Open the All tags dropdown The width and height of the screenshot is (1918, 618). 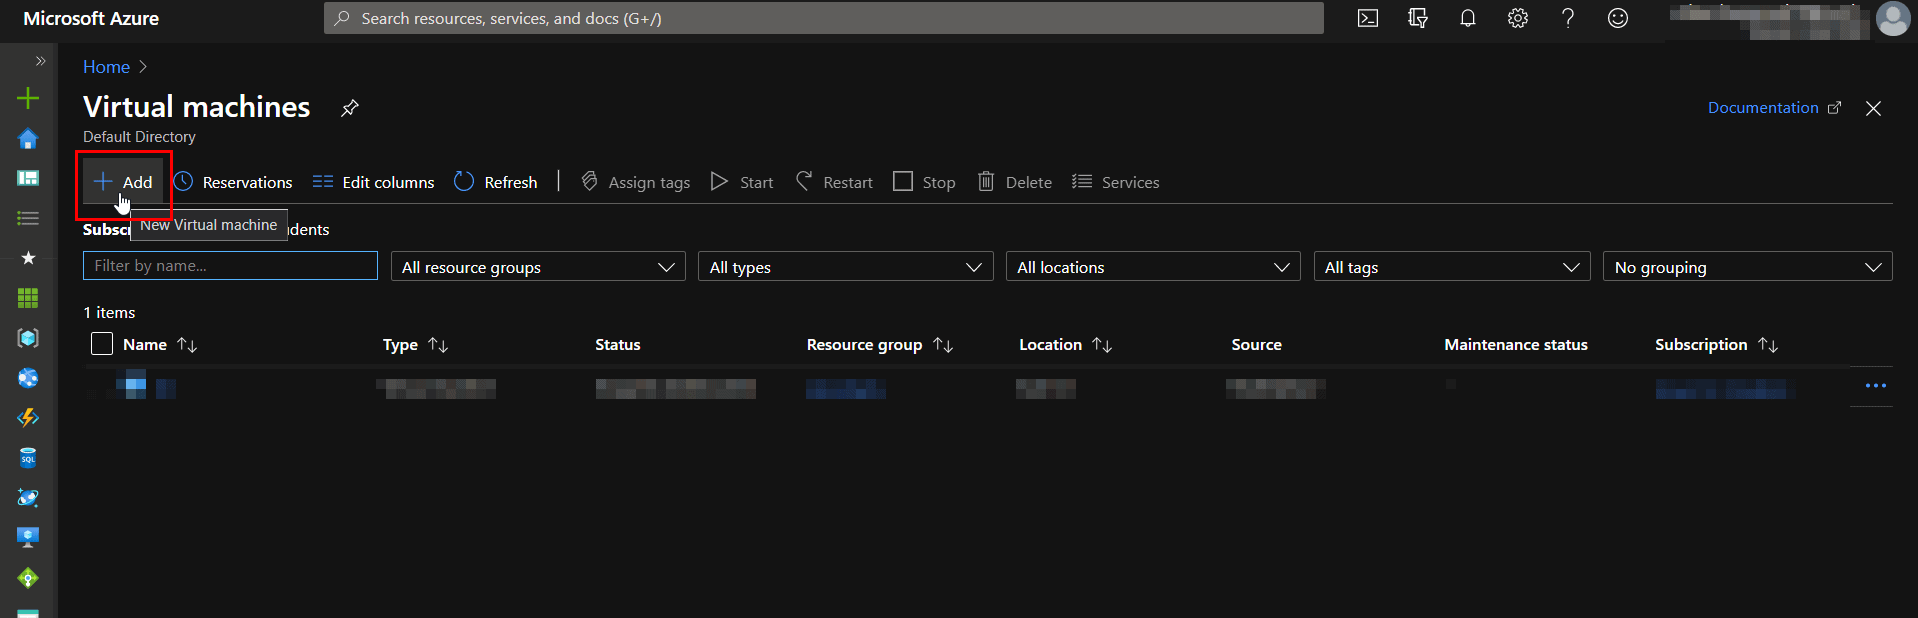tap(1451, 267)
